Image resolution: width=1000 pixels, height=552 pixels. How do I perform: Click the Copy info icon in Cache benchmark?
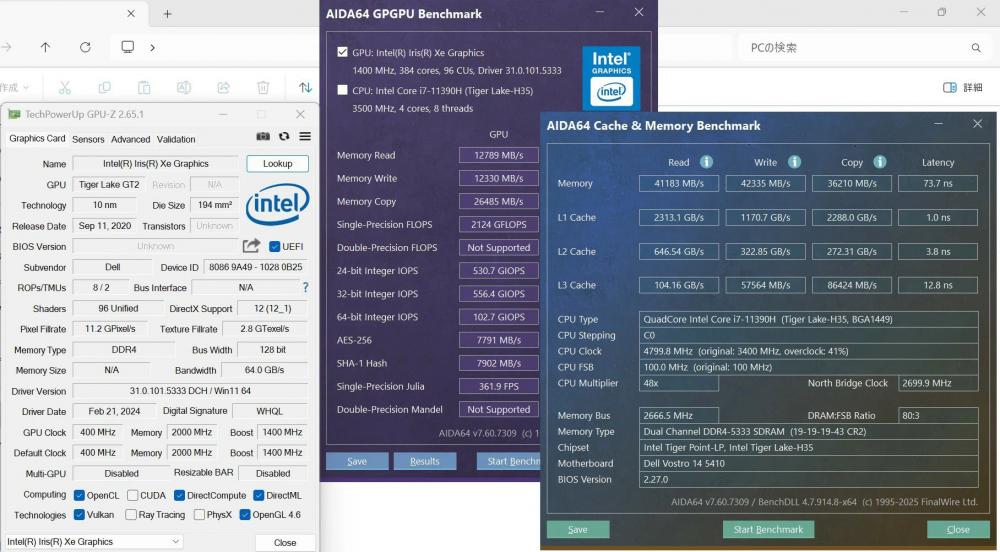point(879,162)
